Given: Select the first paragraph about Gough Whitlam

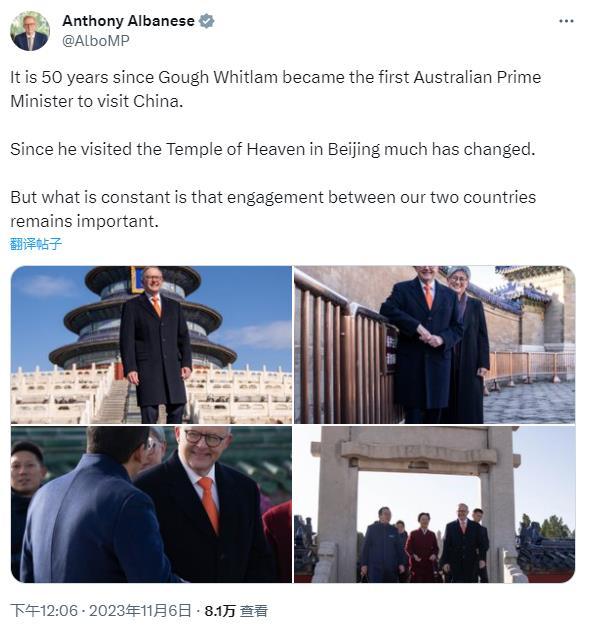Looking at the screenshot, I should 275,89.
